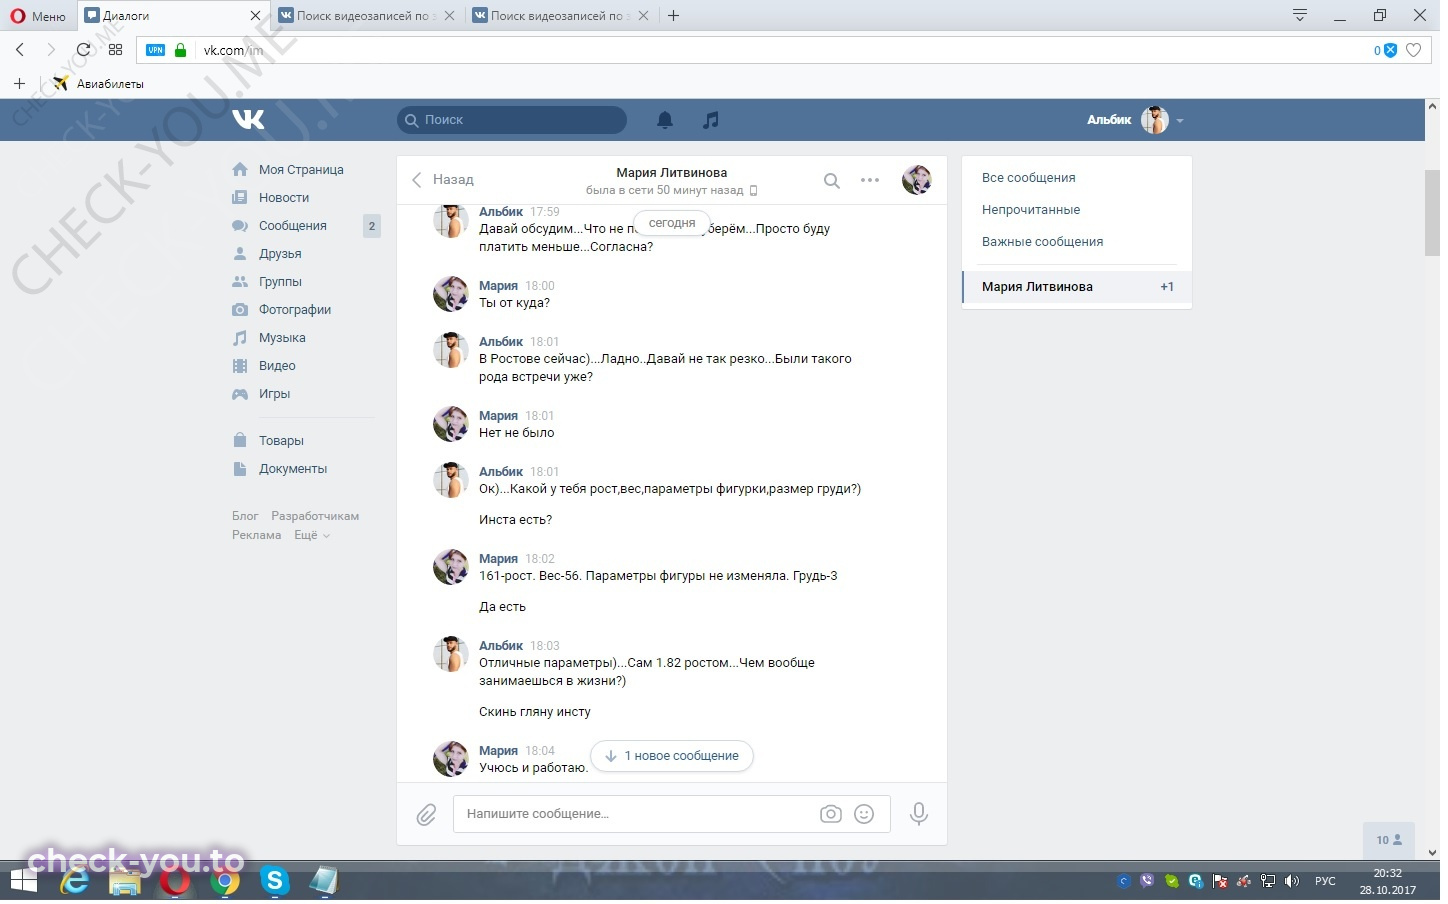Viewport: 1448px width, 904px height.
Task: Switch to the second Поиск видеозаписей tab
Action: [560, 16]
